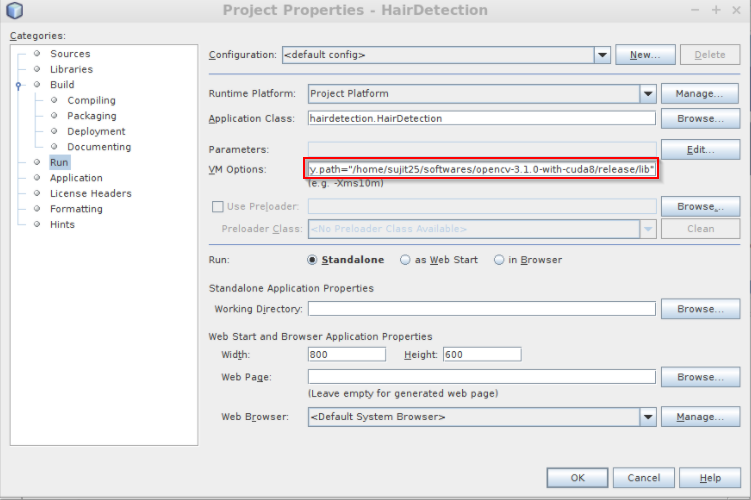The width and height of the screenshot is (751, 500).
Task: Select the Application category
Action: pos(76,178)
